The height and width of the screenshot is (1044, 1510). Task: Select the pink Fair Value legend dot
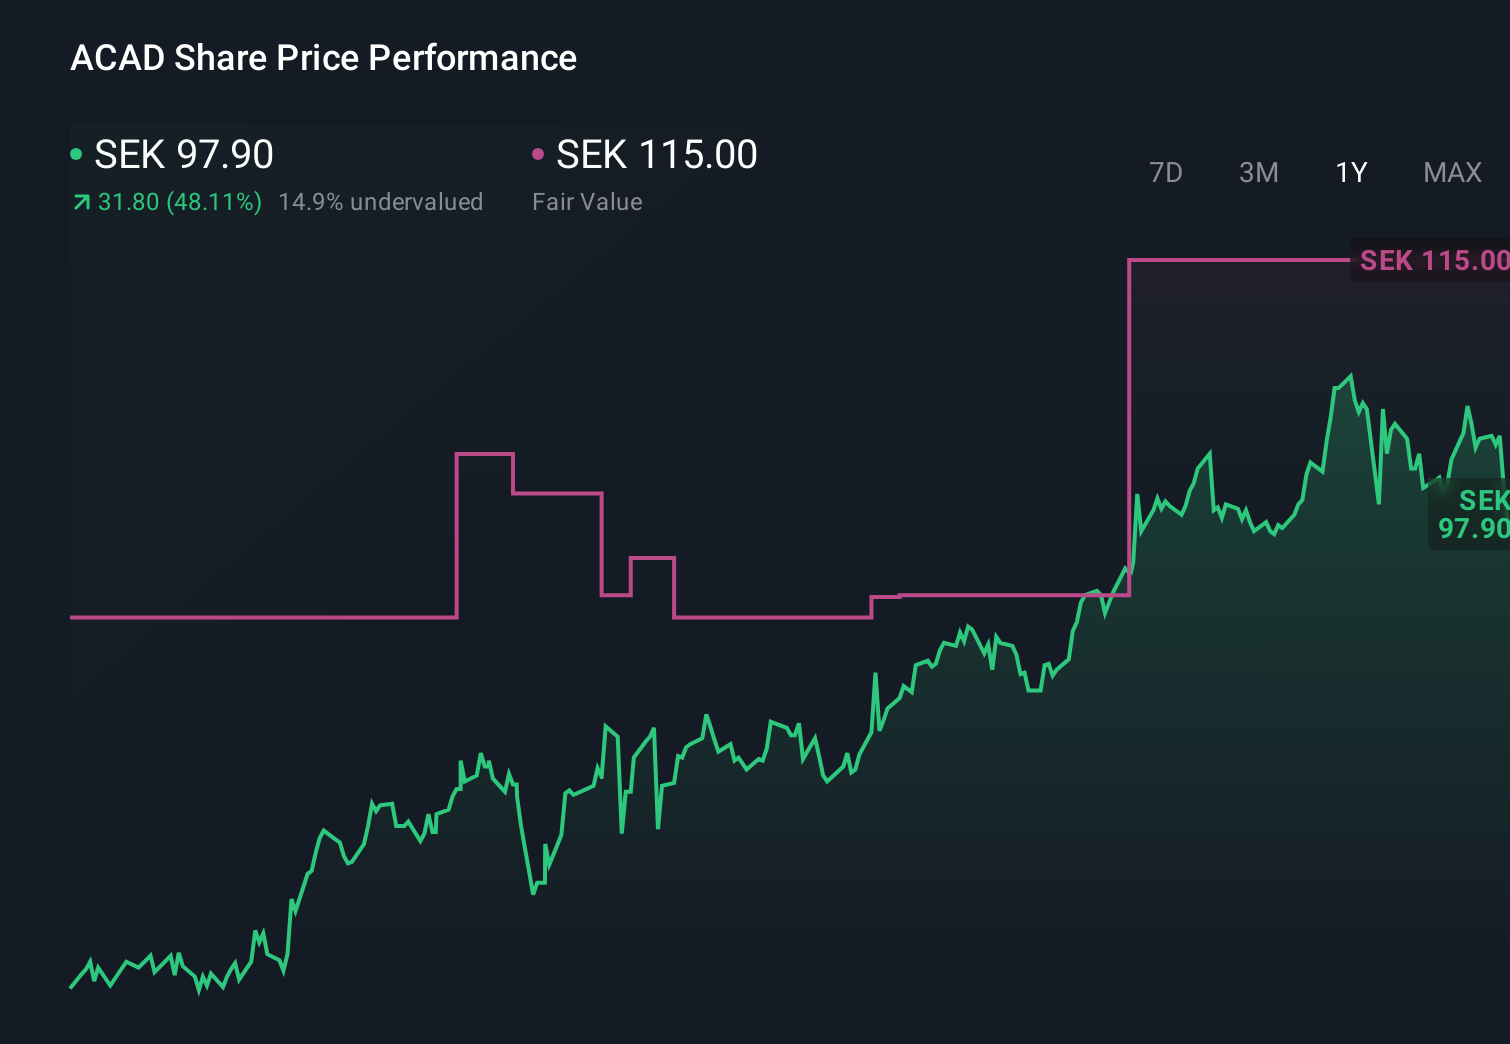tap(539, 153)
